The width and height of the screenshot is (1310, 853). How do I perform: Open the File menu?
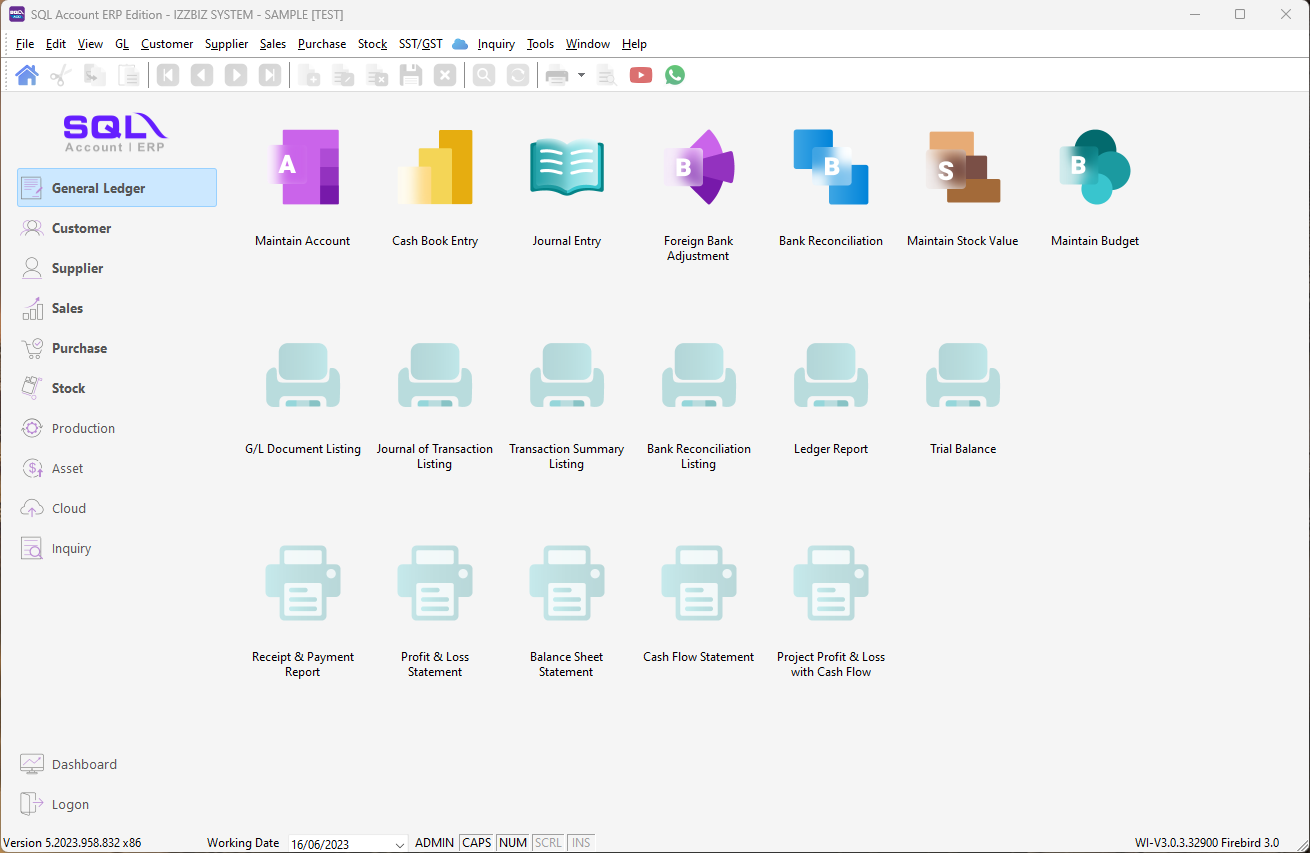[25, 44]
